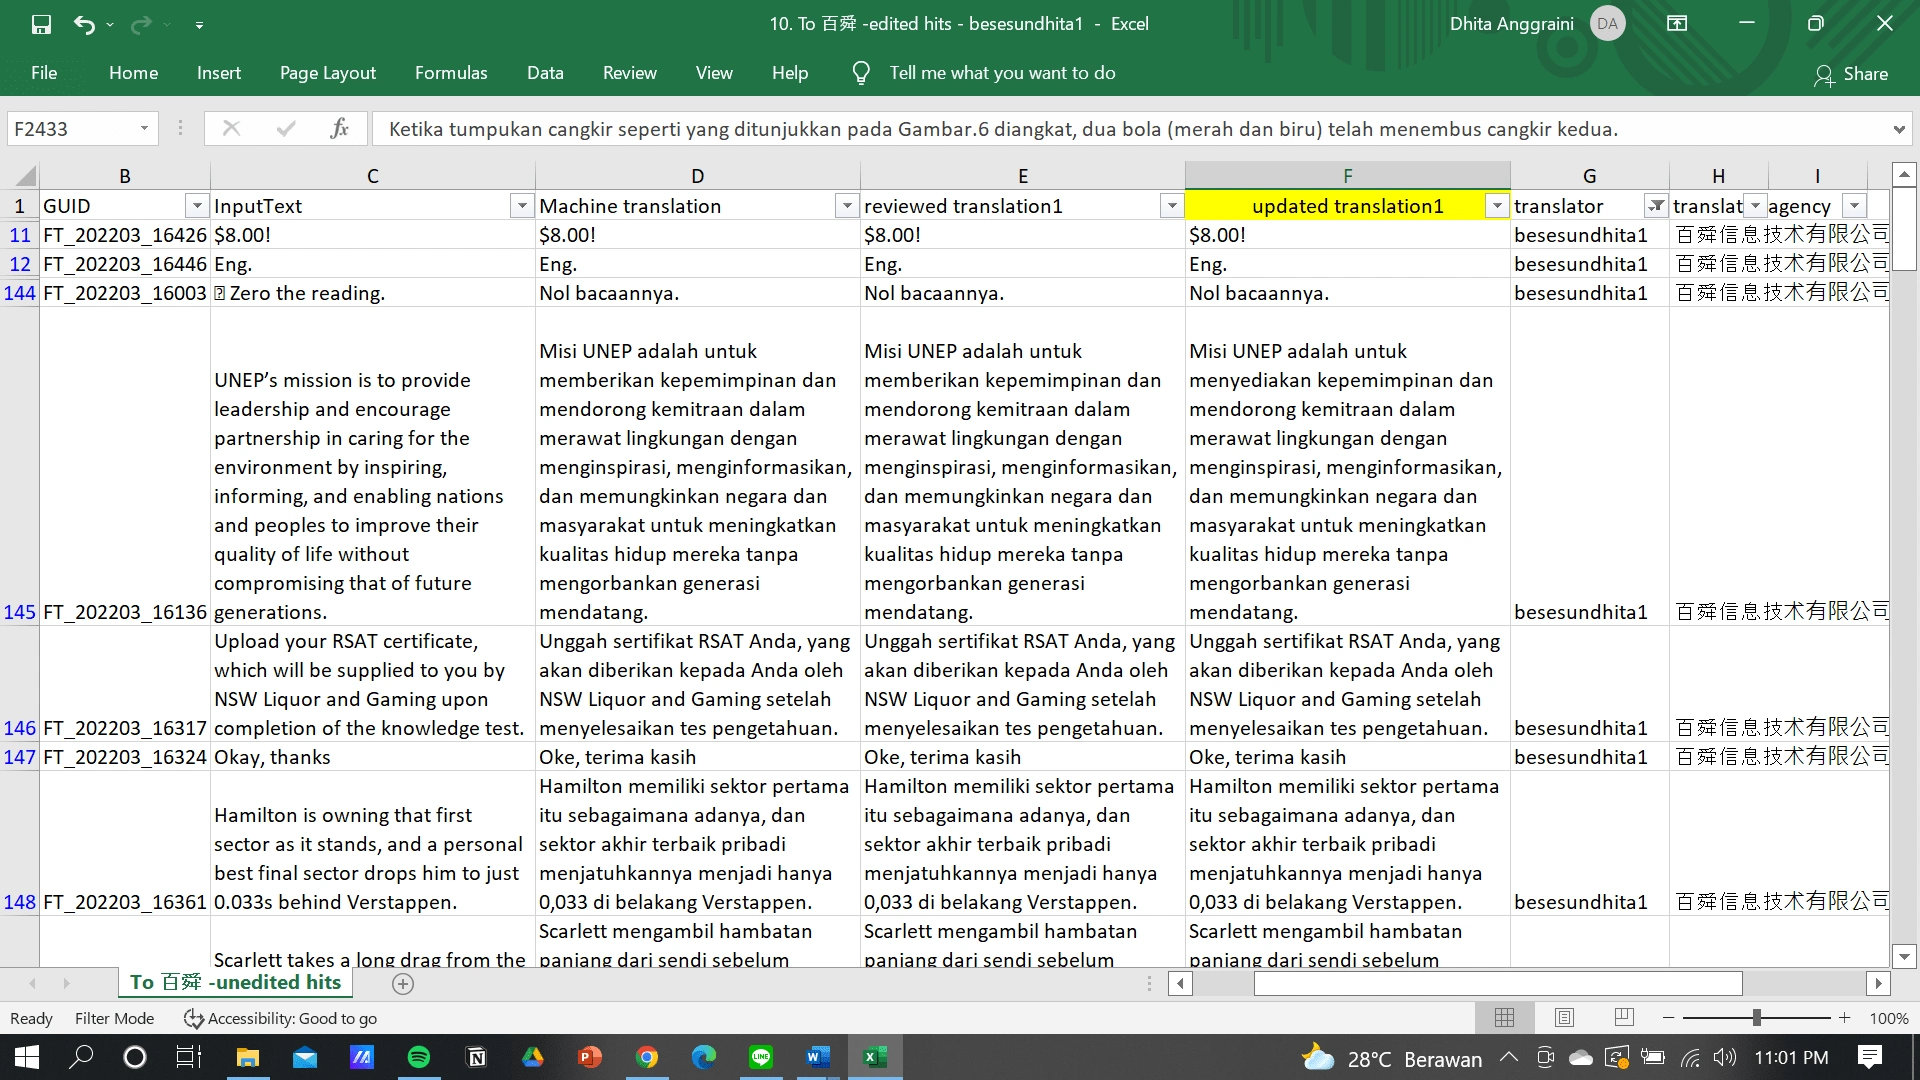Toggle Normal view in status bar
The width and height of the screenshot is (1920, 1080).
click(1504, 1017)
